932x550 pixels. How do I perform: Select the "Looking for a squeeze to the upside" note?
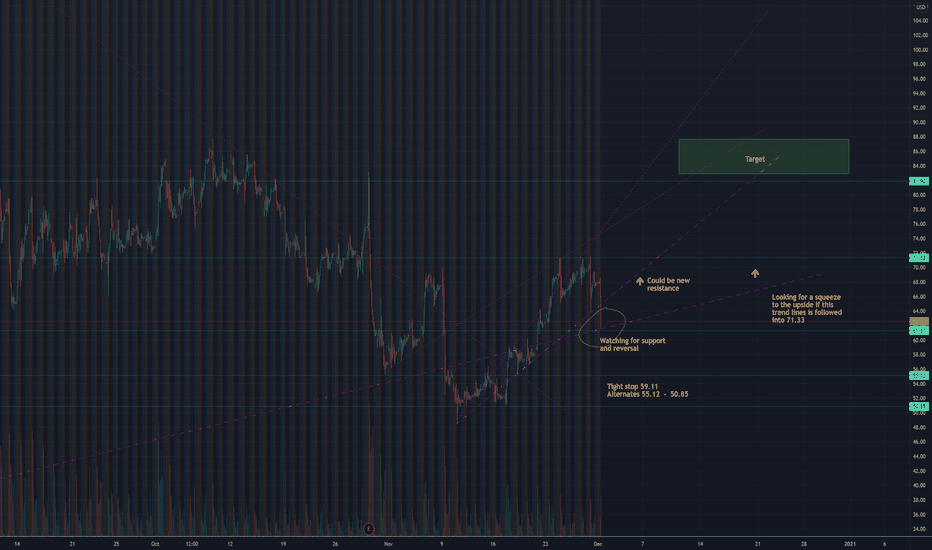pos(807,308)
